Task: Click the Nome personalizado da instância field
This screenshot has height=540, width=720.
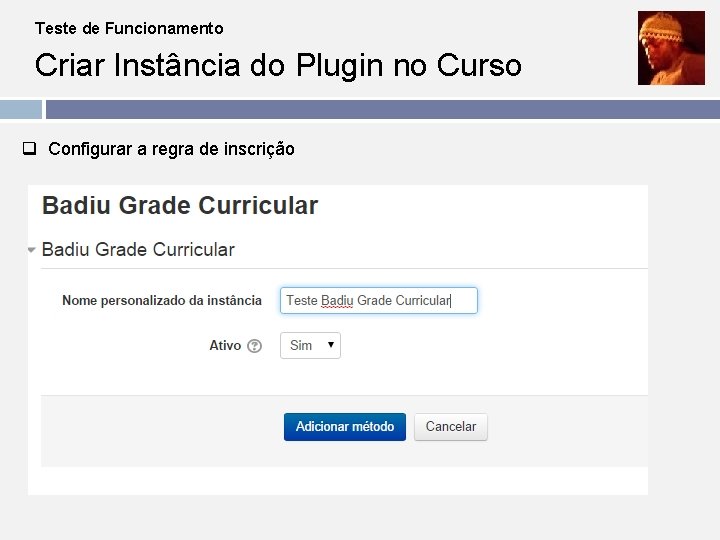Action: point(378,300)
